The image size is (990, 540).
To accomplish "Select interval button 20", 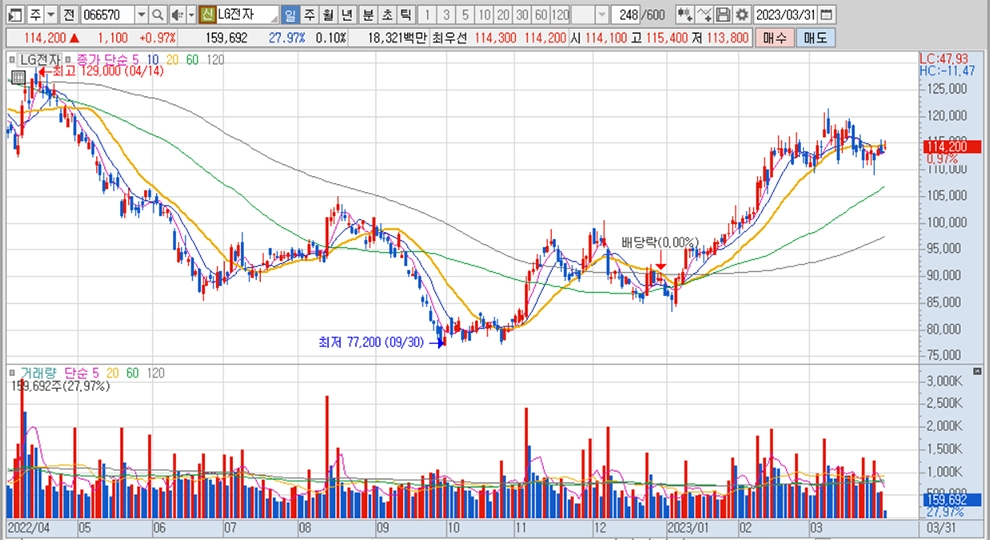I will [503, 14].
